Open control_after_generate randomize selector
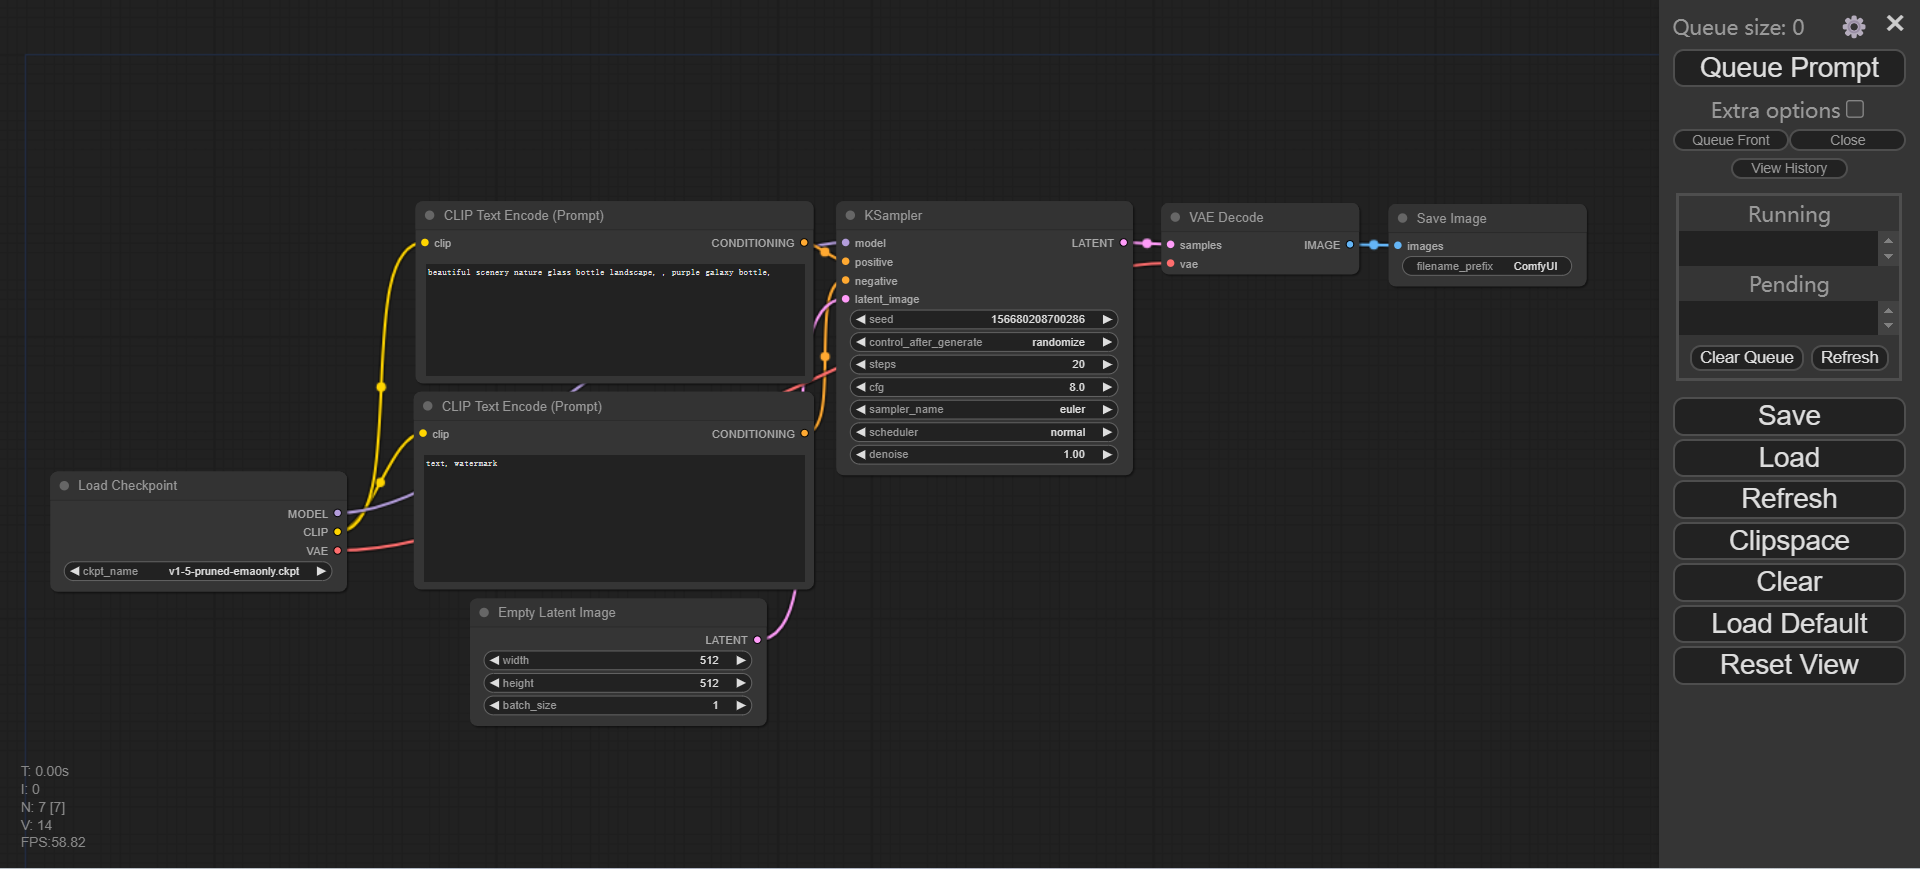The height and width of the screenshot is (869, 1920). coord(983,343)
